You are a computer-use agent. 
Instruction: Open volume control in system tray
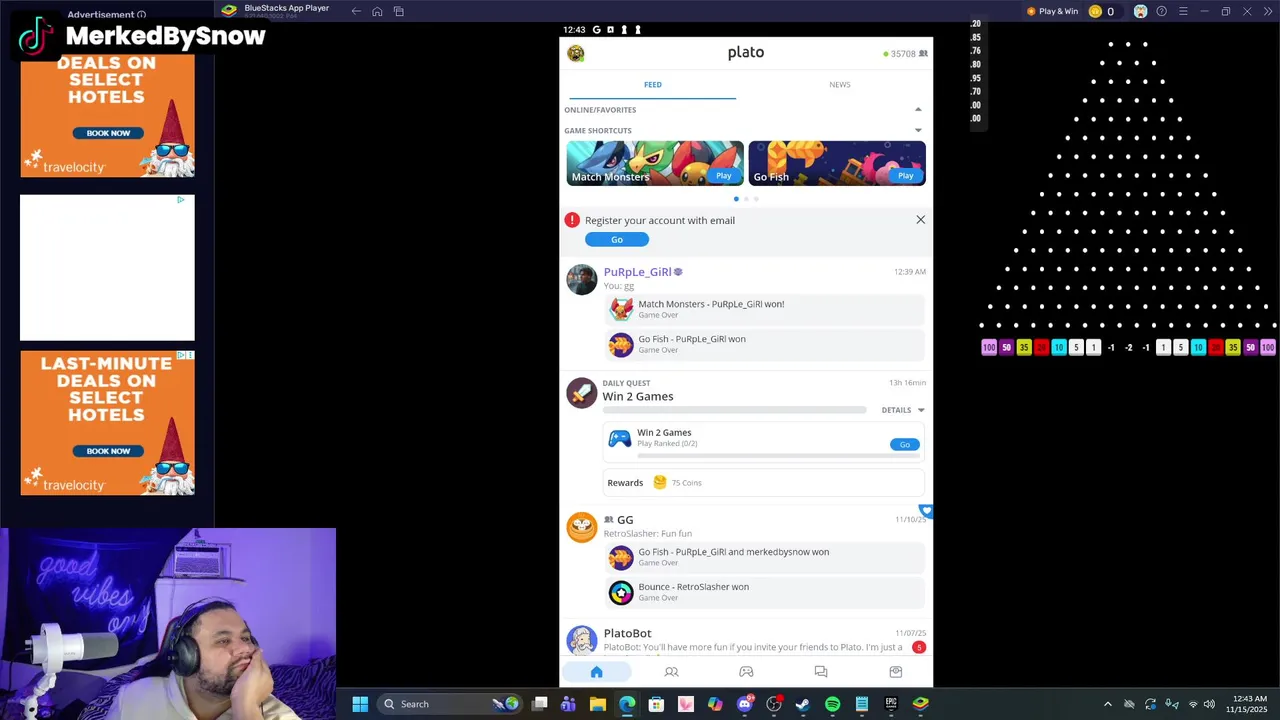point(1209,704)
